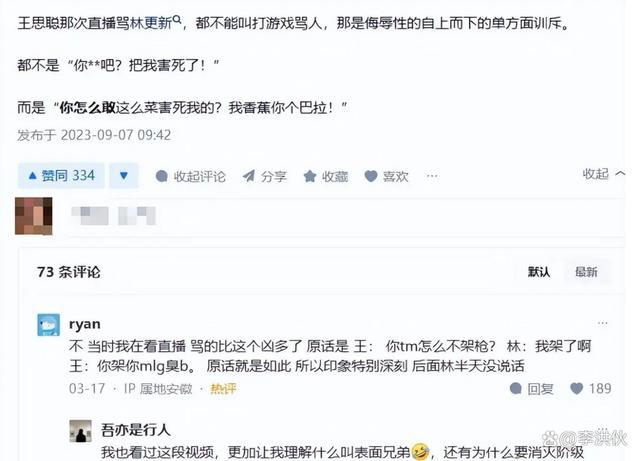
Task: Upvote the answer with 赞同 334
Action: 61,176
